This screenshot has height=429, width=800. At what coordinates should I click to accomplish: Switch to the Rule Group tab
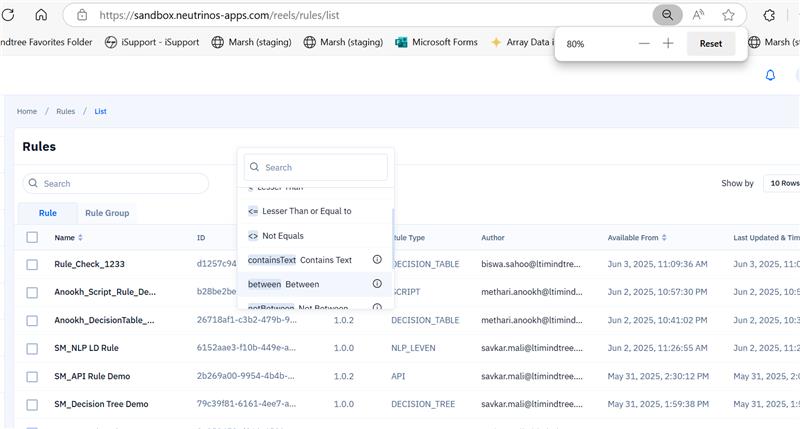coord(107,213)
